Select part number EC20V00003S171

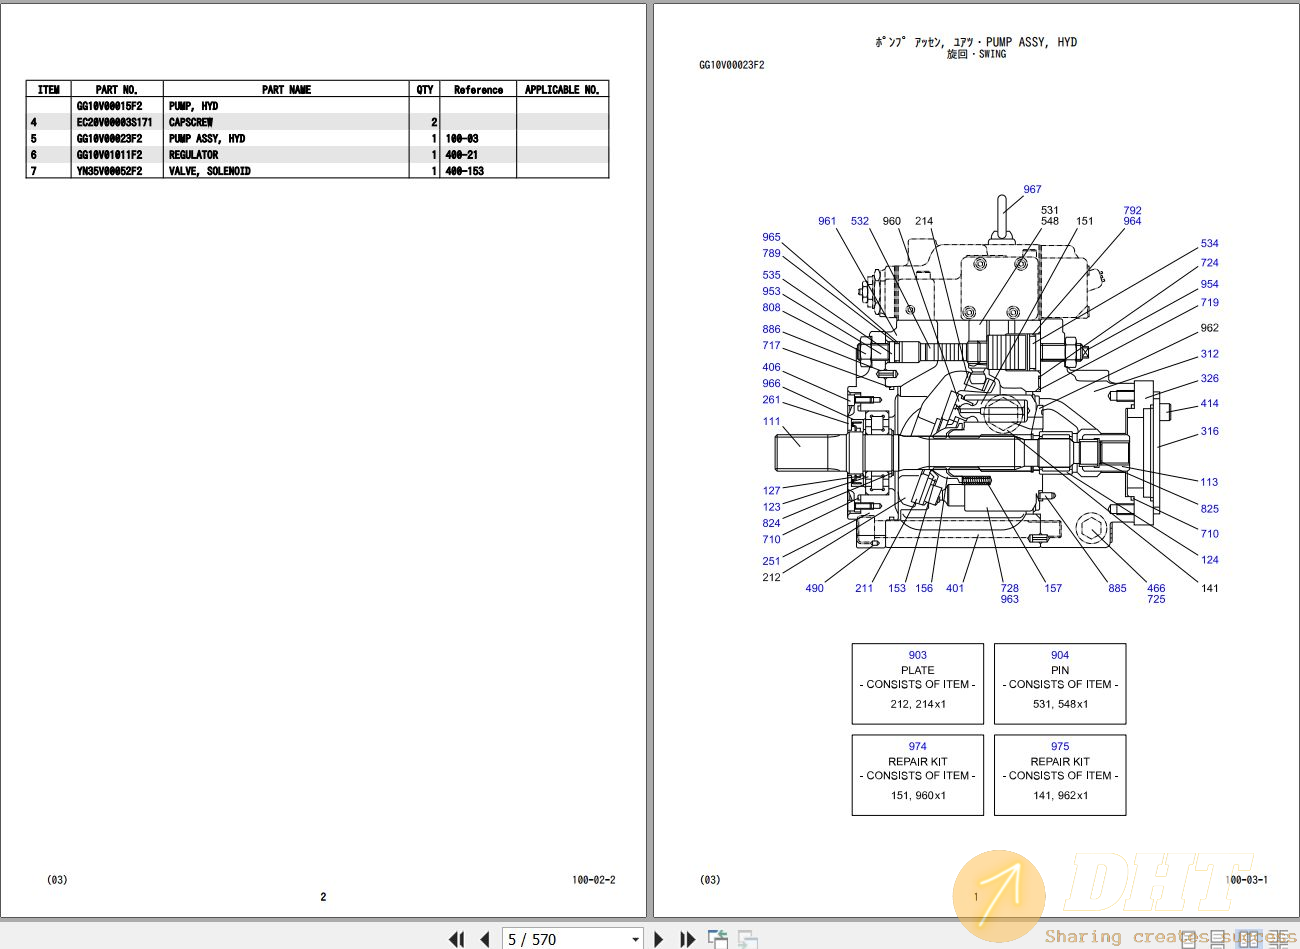point(115,122)
